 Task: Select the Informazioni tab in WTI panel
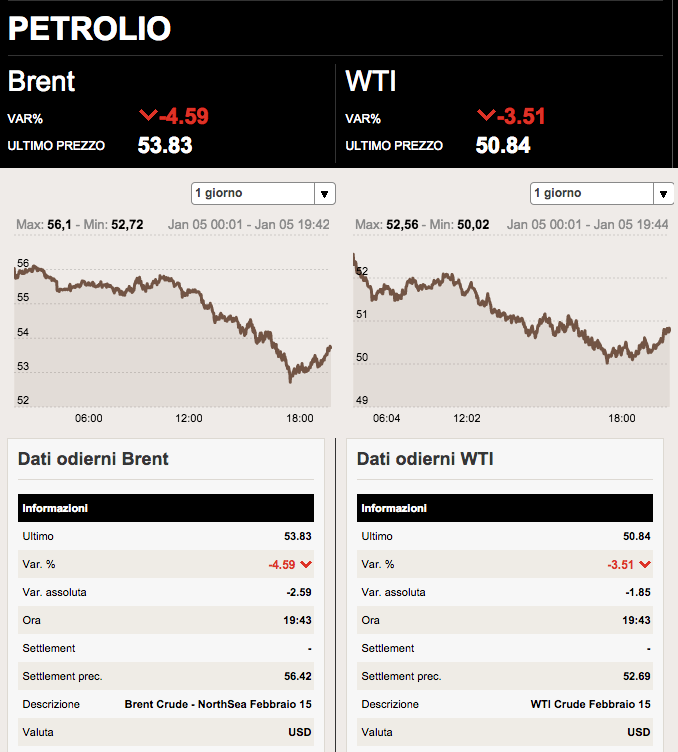(x=395, y=508)
